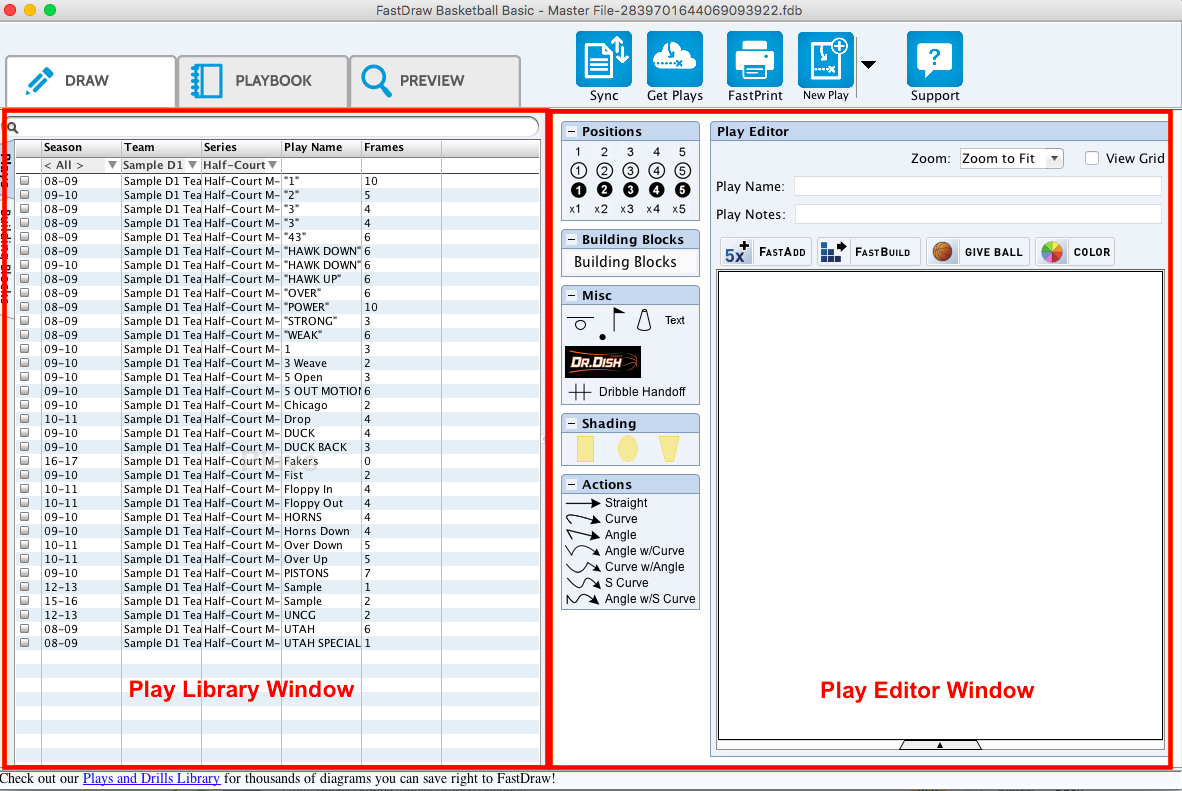
Task: Open the Season filter dropdown
Action: click(112, 165)
